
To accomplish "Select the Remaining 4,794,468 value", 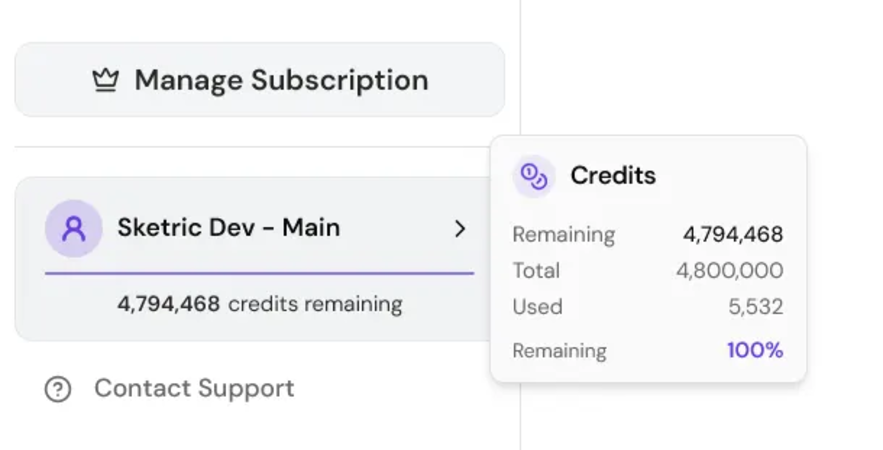I will (733, 234).
